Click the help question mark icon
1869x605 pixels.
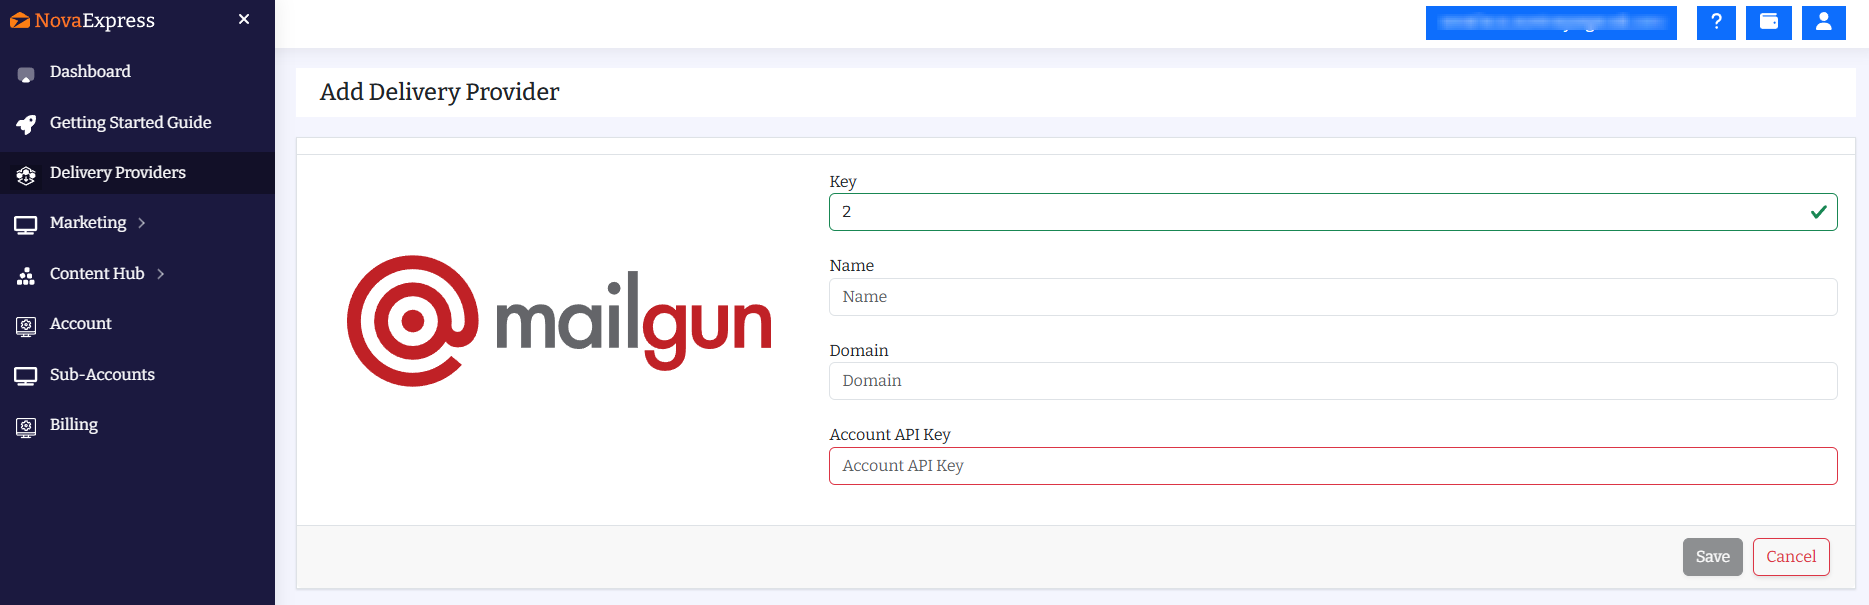(1715, 22)
